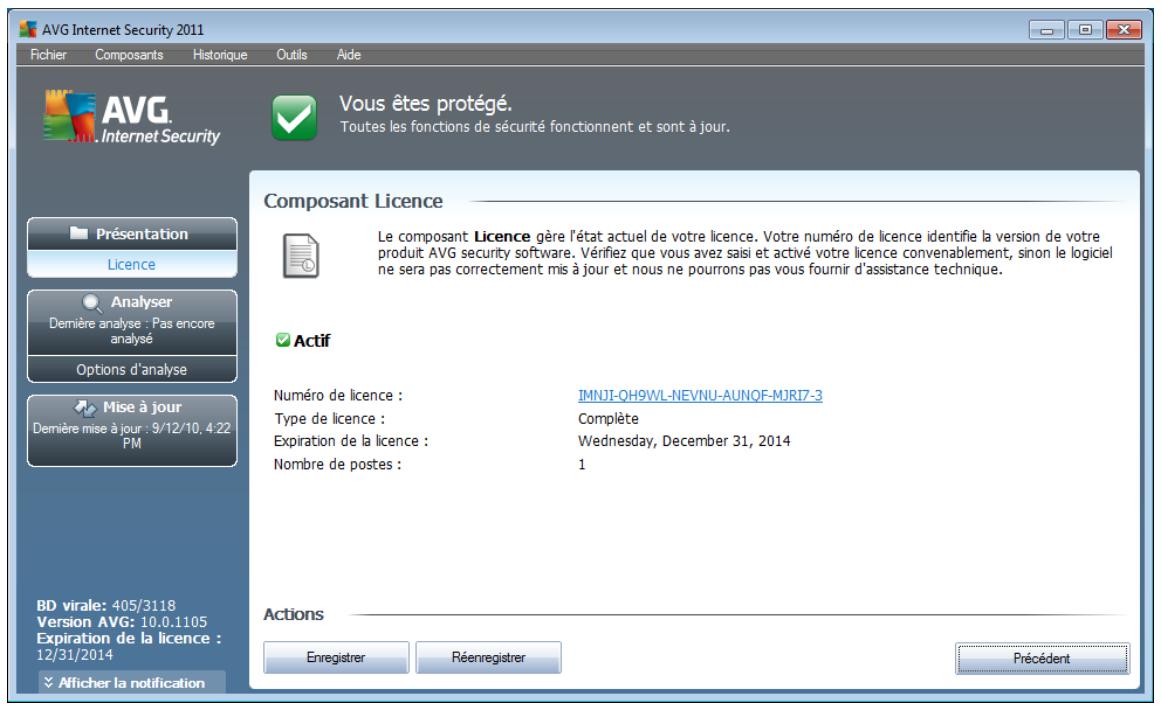Click the 'Actions' section heading
1162x707 pixels.
coord(293,614)
